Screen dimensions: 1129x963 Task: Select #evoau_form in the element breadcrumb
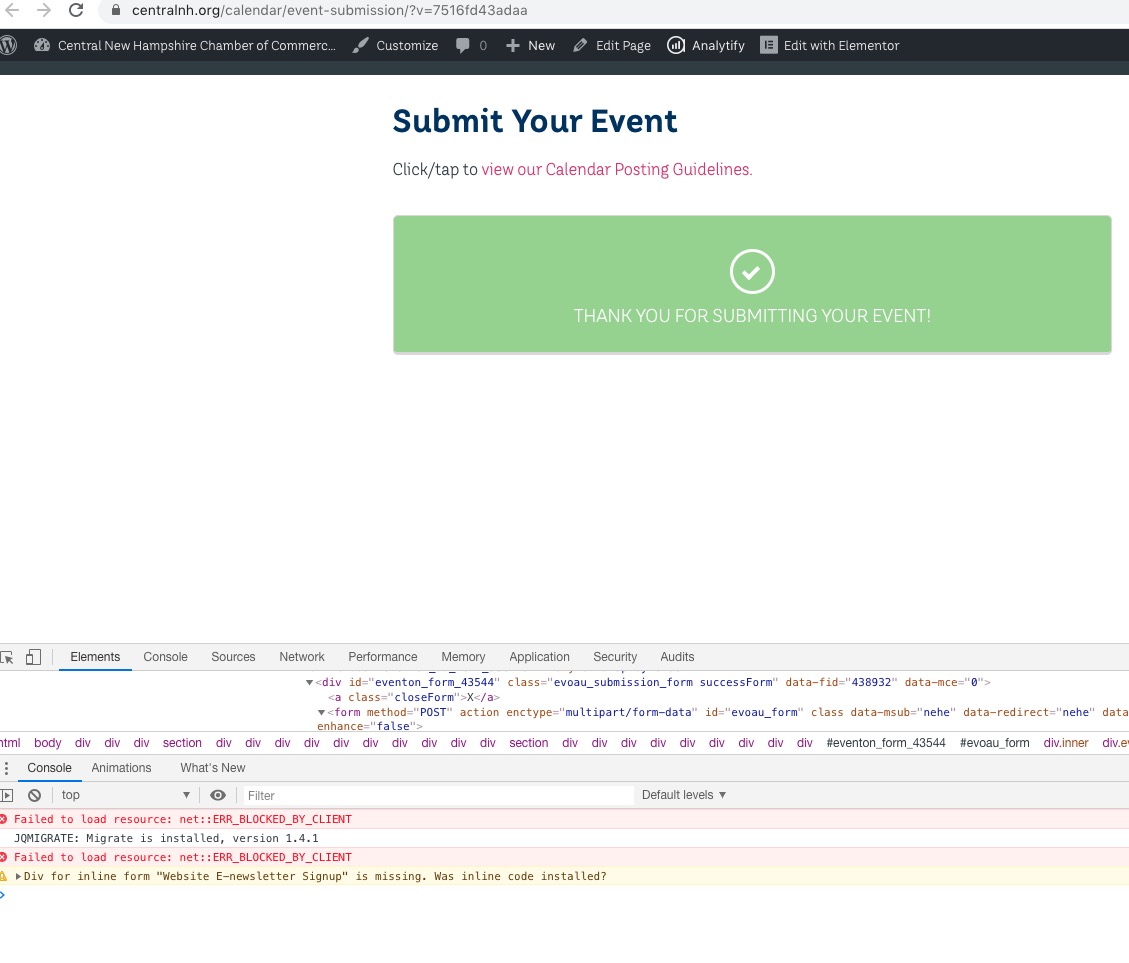994,743
